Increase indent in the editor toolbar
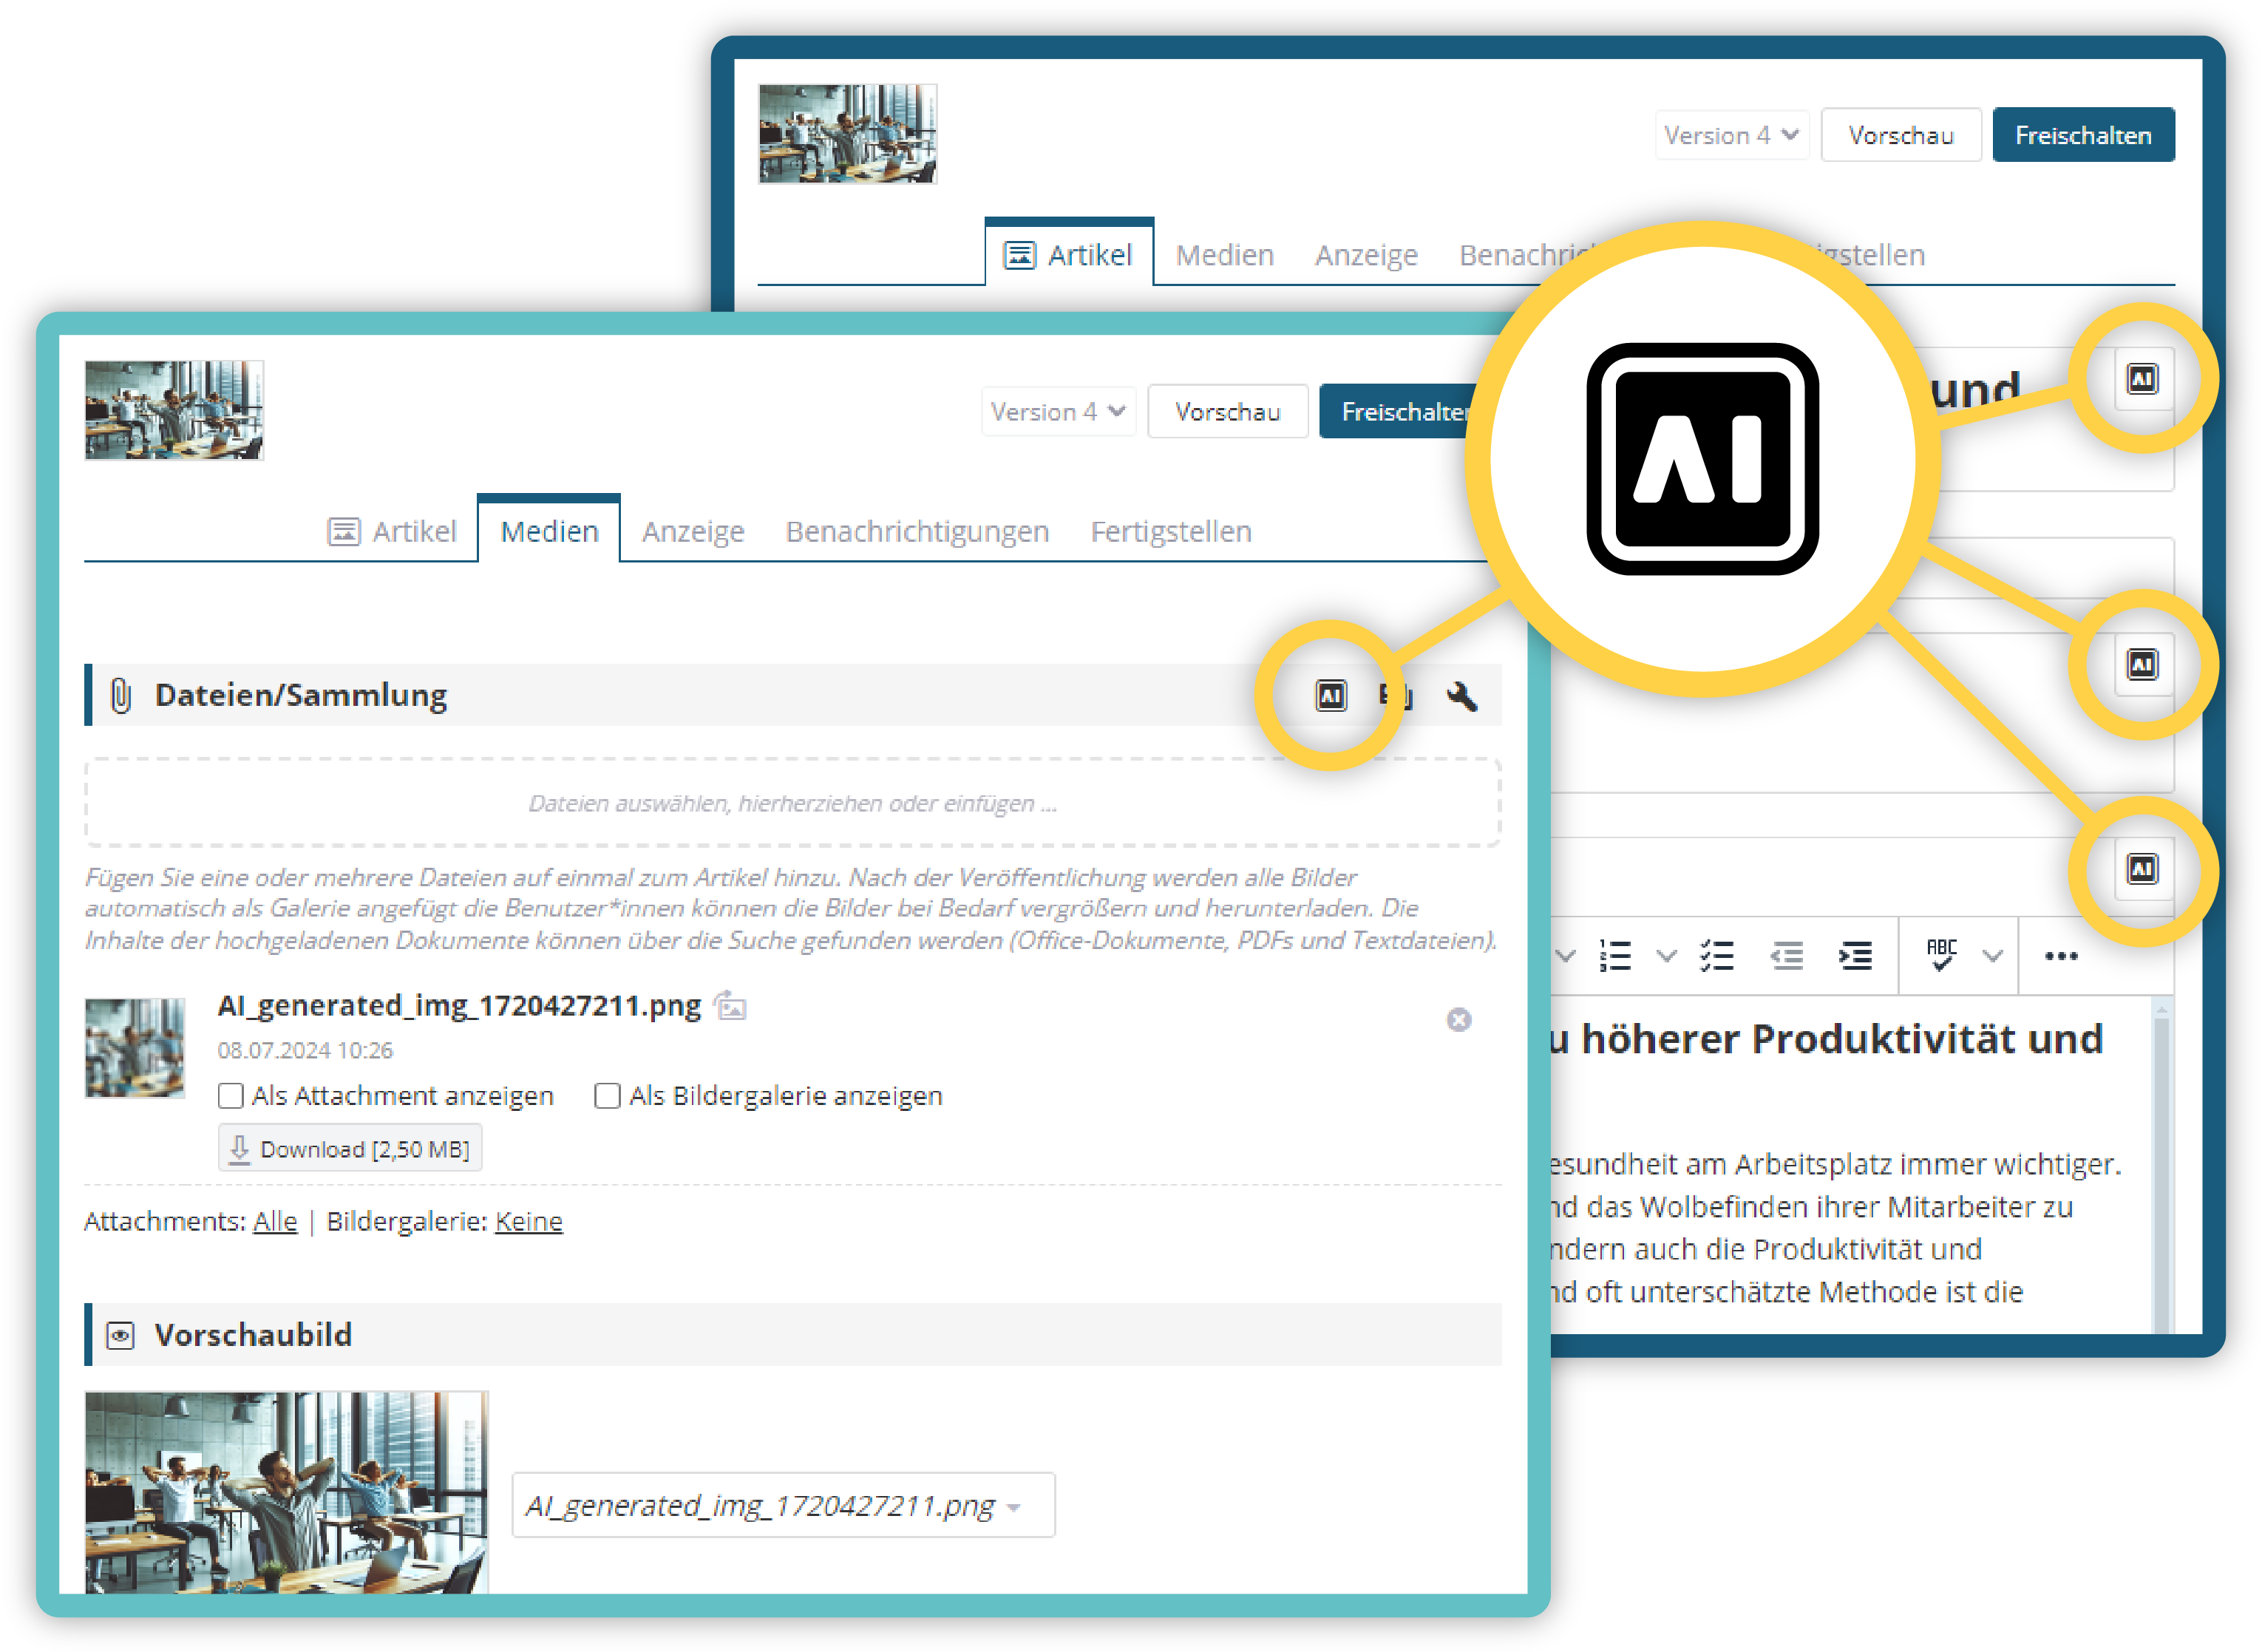This screenshot has height=1652, width=2262. tap(1856, 956)
